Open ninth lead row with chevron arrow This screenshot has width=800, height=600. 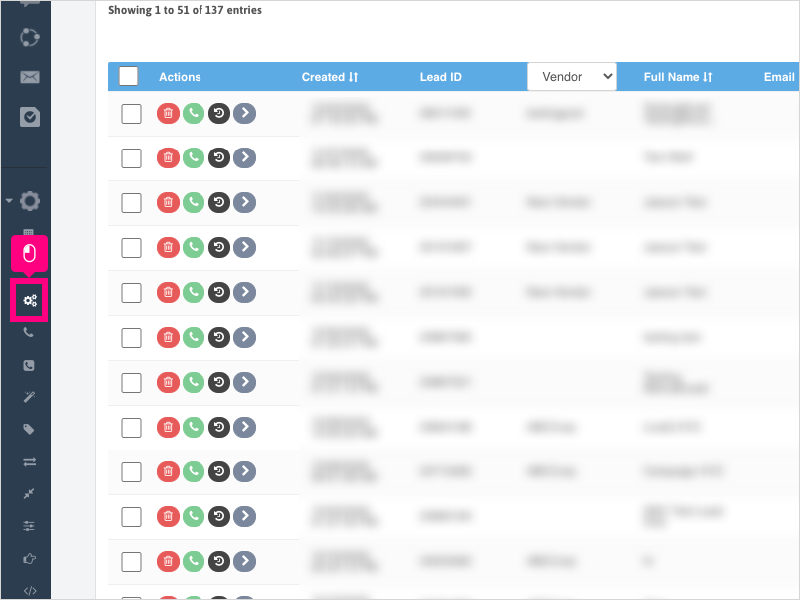(x=244, y=471)
